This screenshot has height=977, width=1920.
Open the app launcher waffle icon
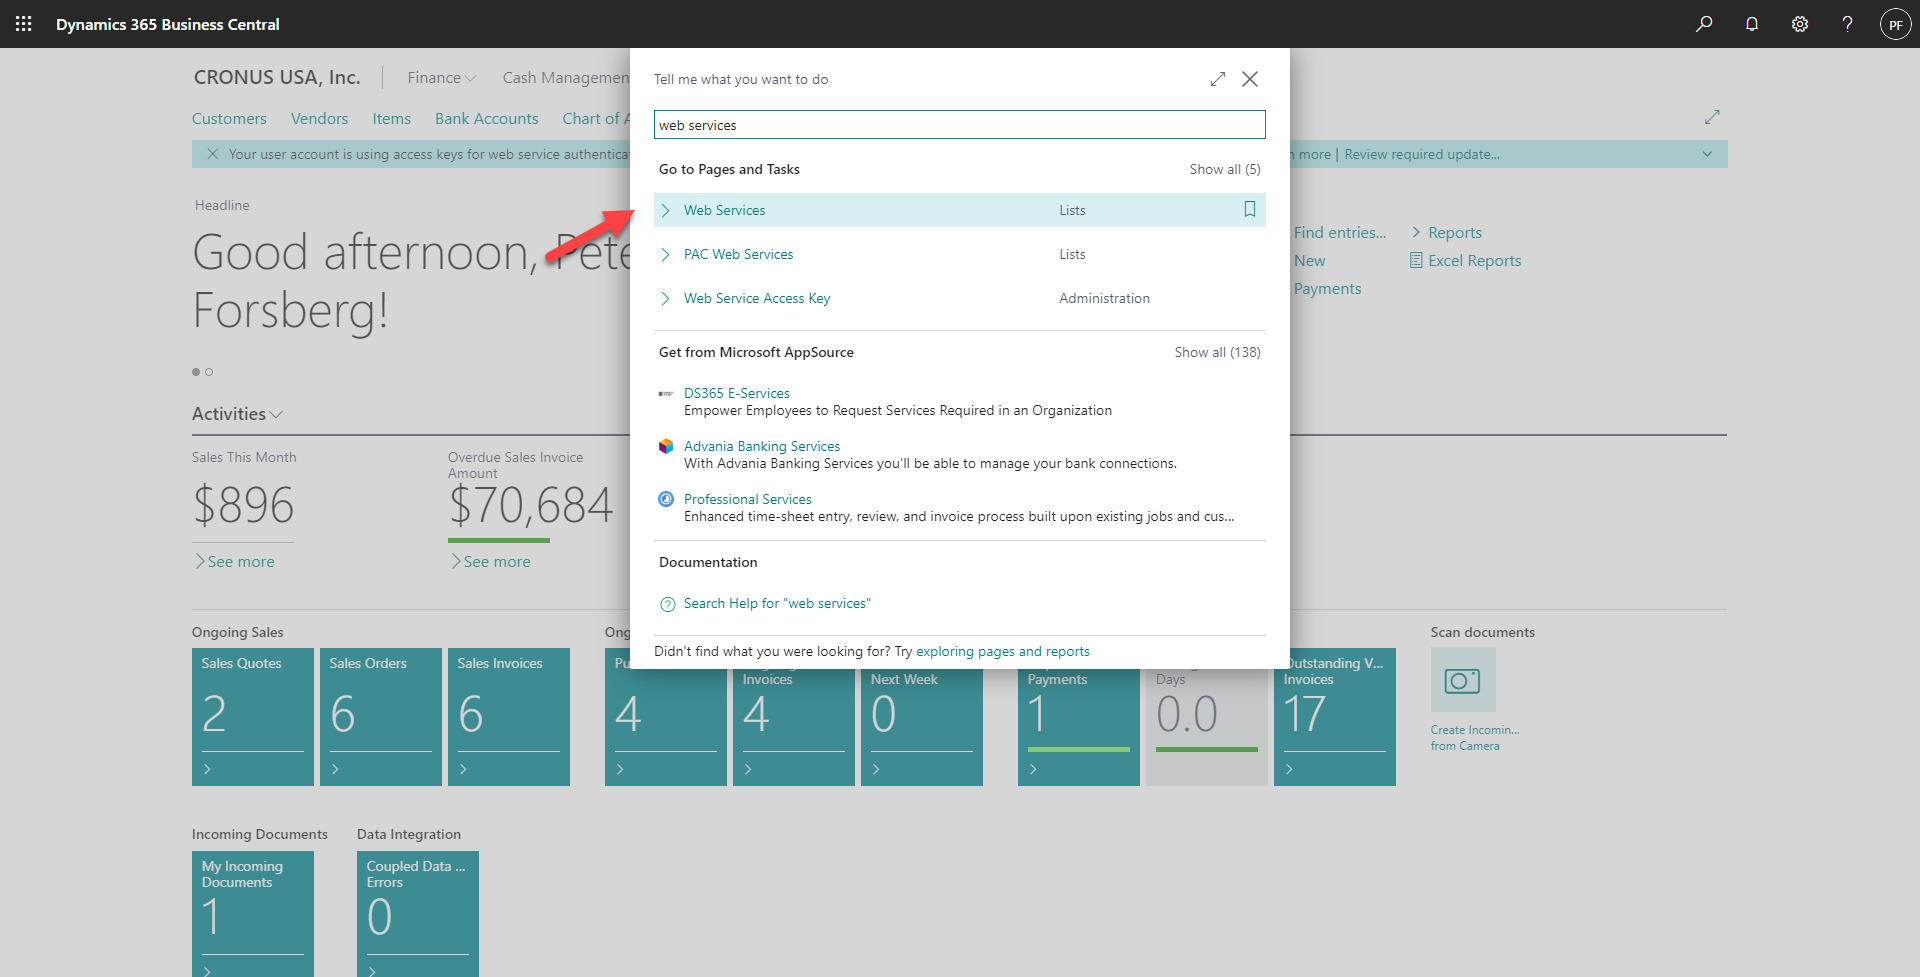coord(24,24)
